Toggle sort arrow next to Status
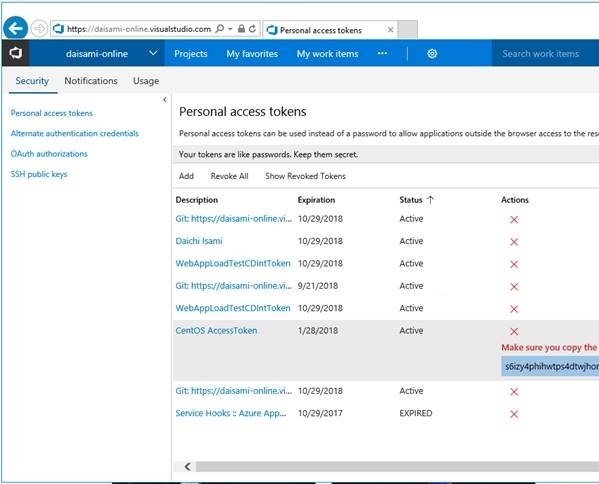This screenshot has height=484, width=599. tap(431, 200)
